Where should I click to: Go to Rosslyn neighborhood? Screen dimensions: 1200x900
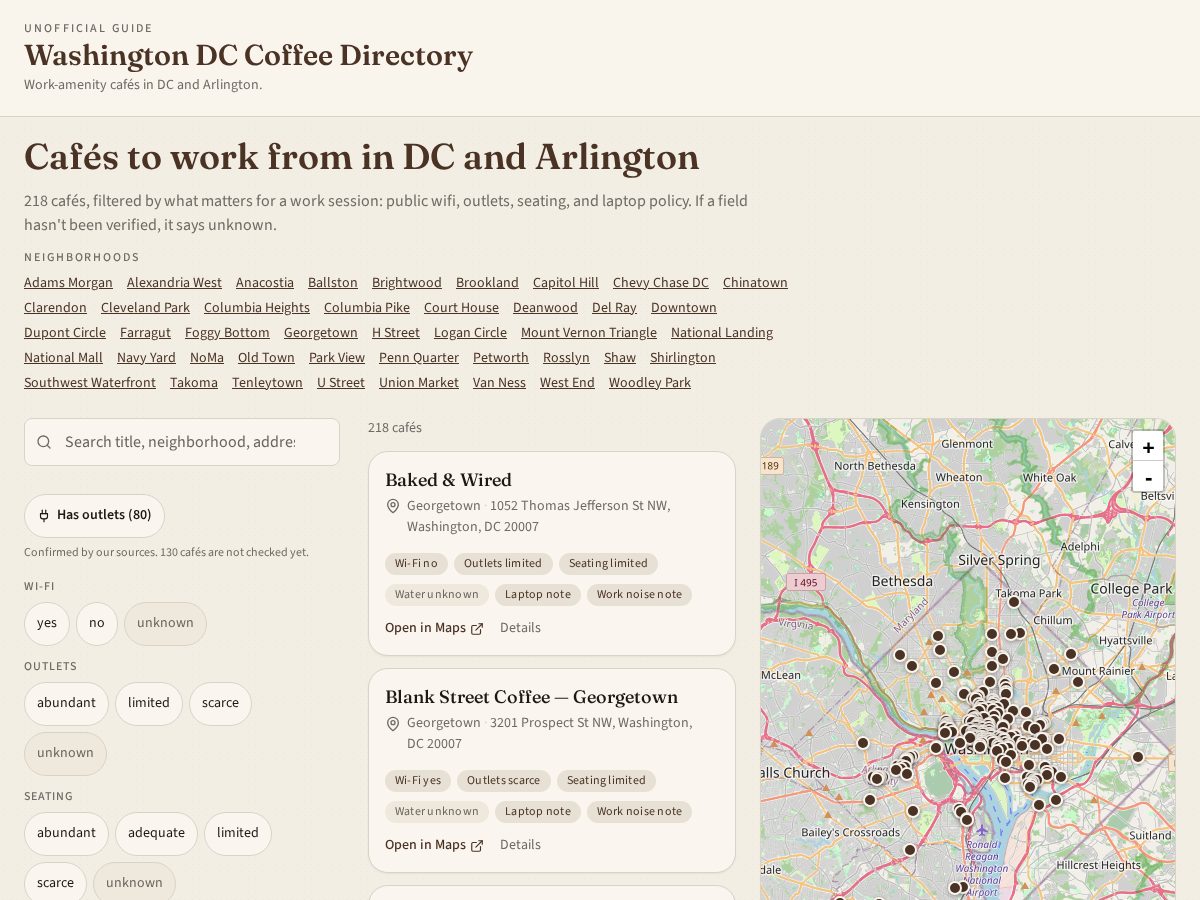566,358
